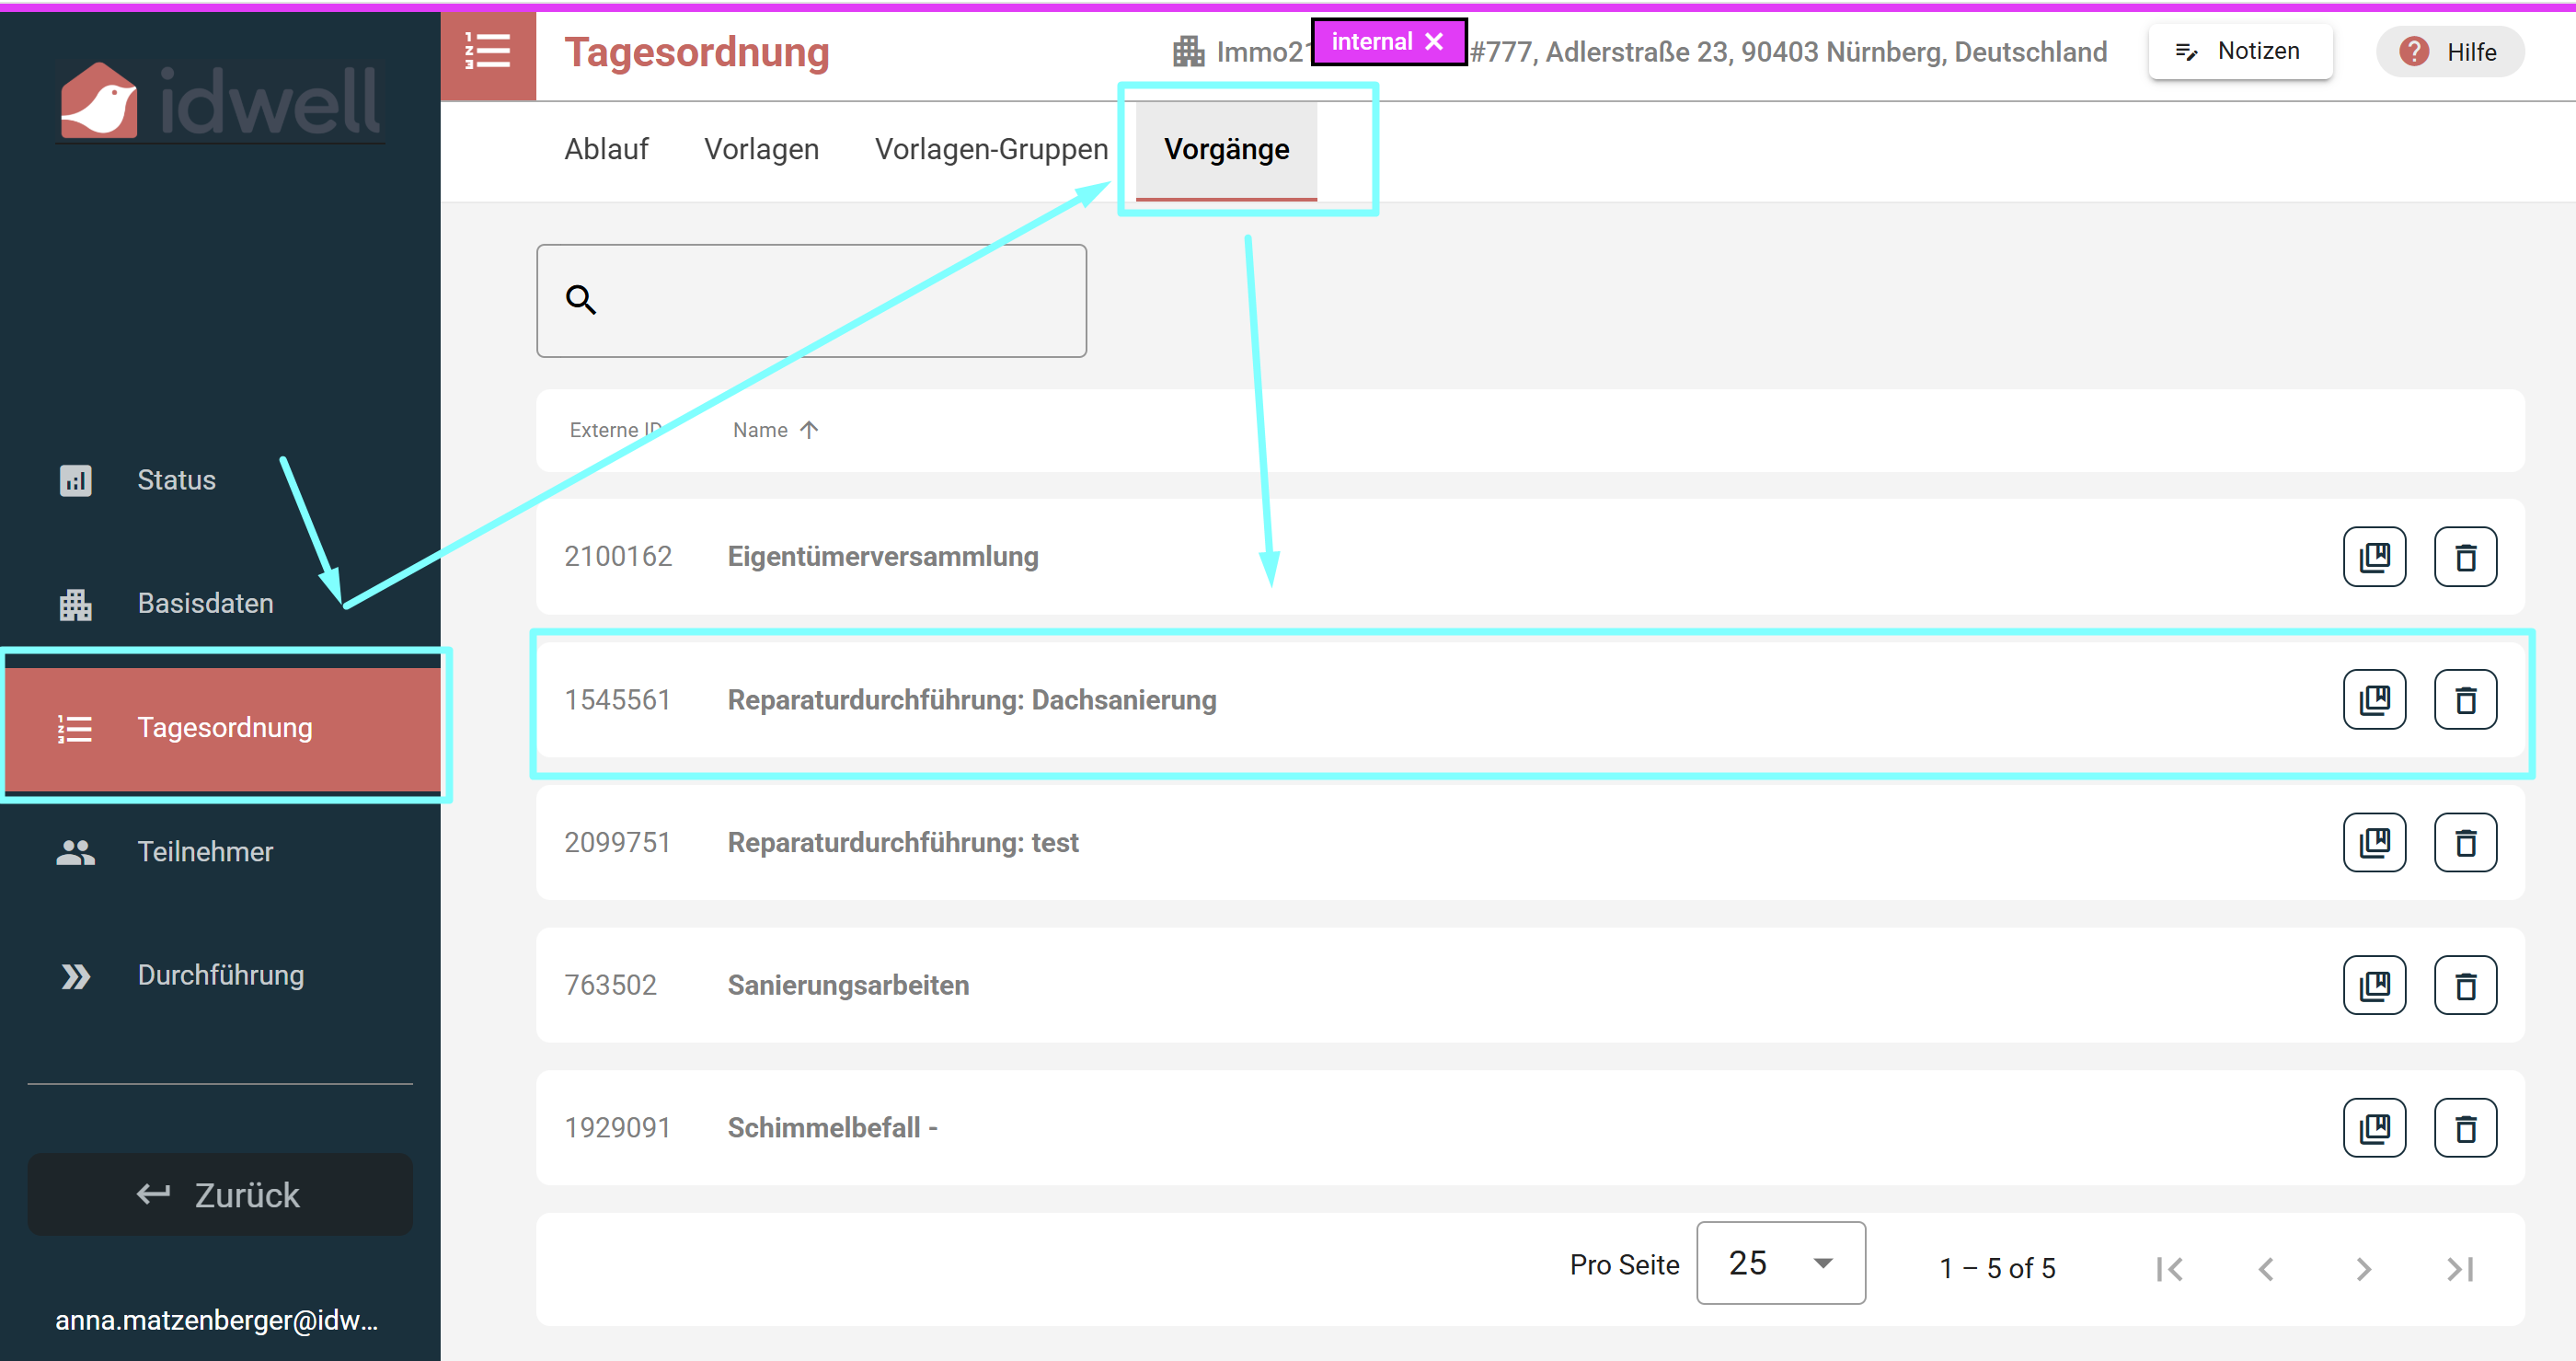Viewport: 2576px width, 1361px height.
Task: Delete the Eigentümerversammlung entry
Action: click(x=2464, y=557)
